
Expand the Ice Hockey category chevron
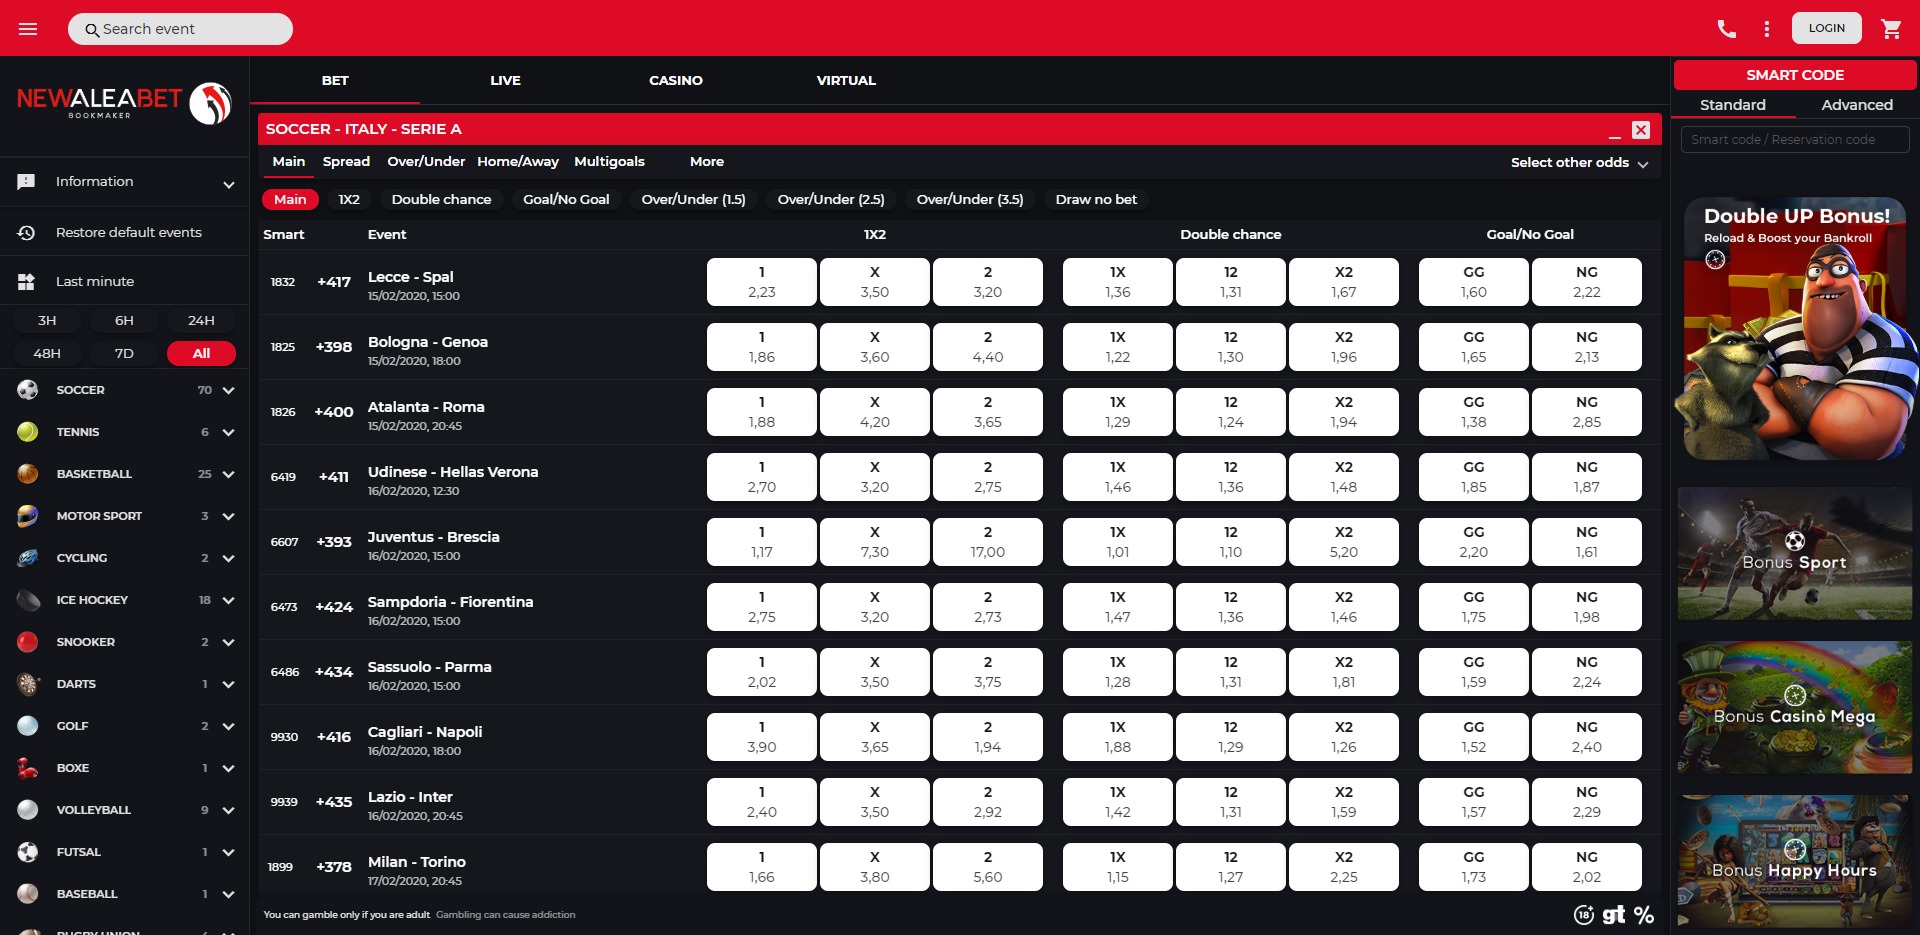click(228, 601)
